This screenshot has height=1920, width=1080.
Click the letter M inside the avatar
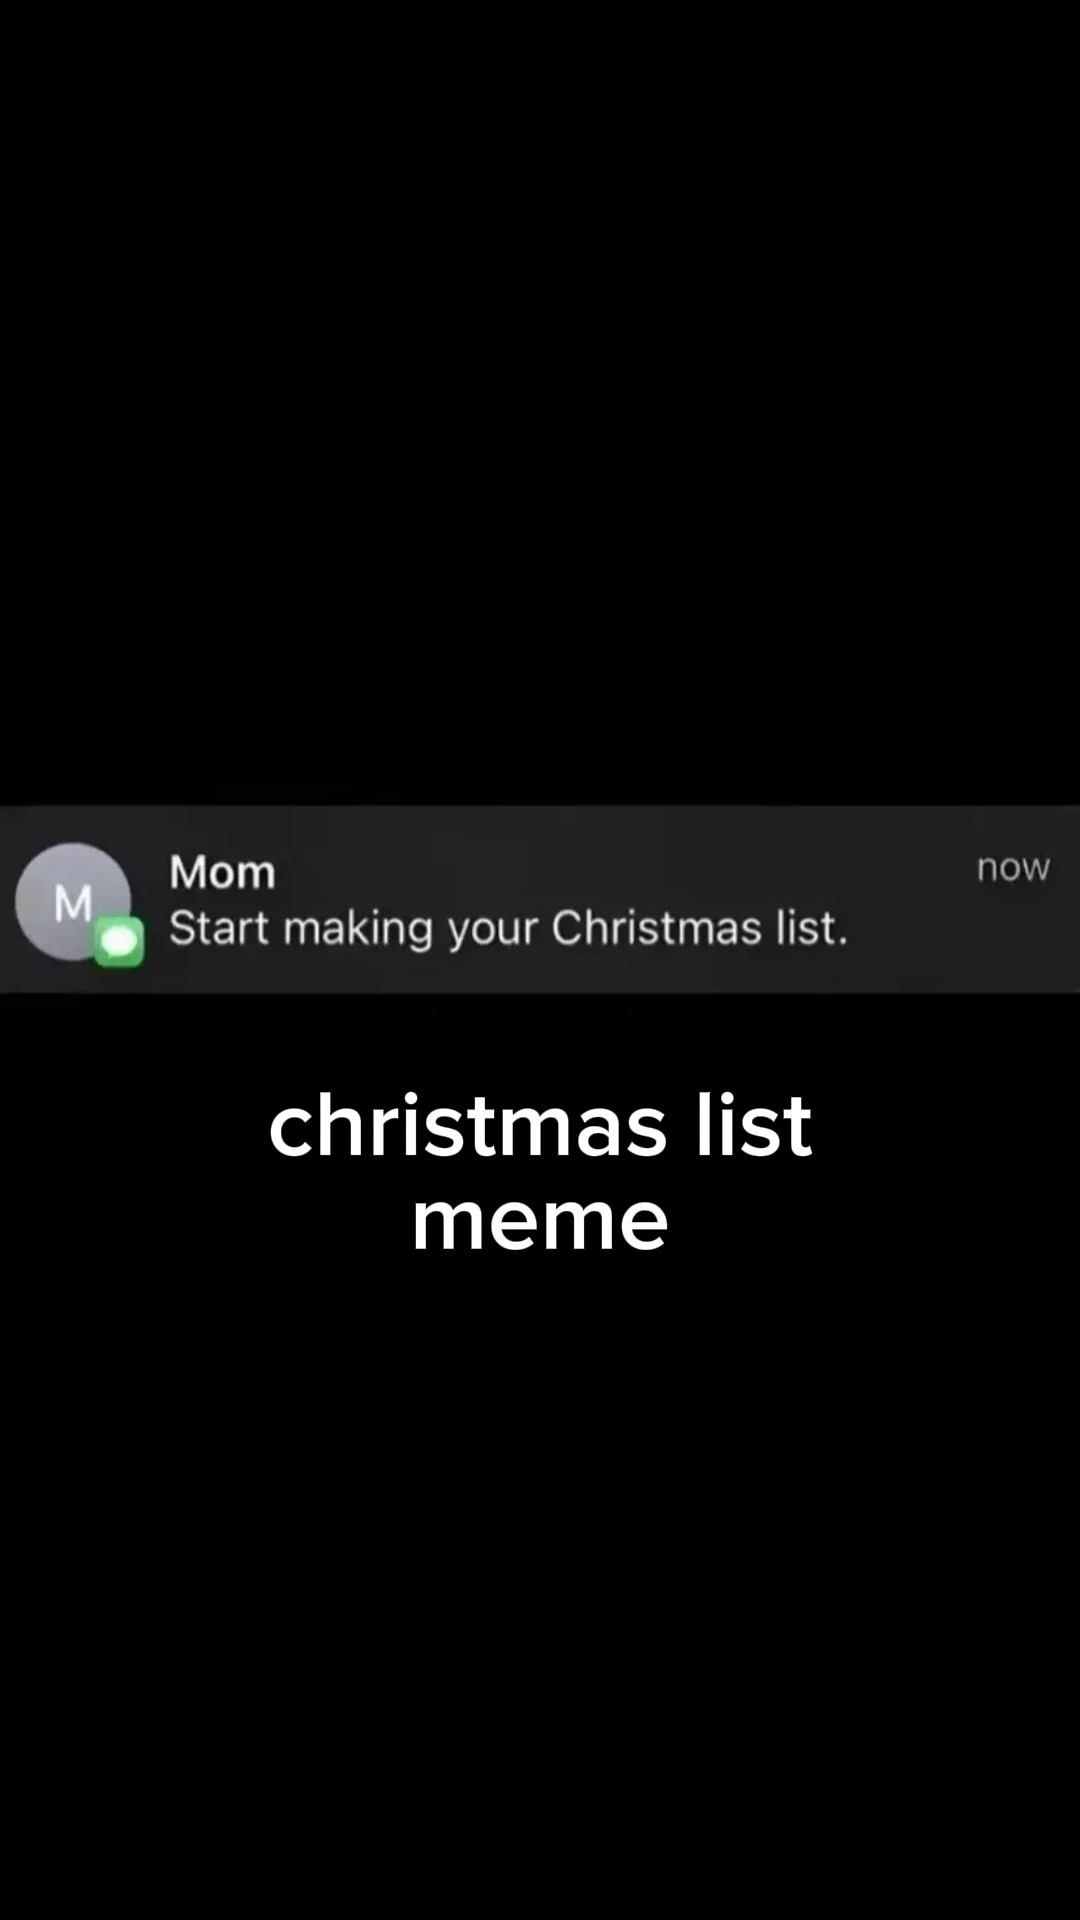(x=73, y=904)
